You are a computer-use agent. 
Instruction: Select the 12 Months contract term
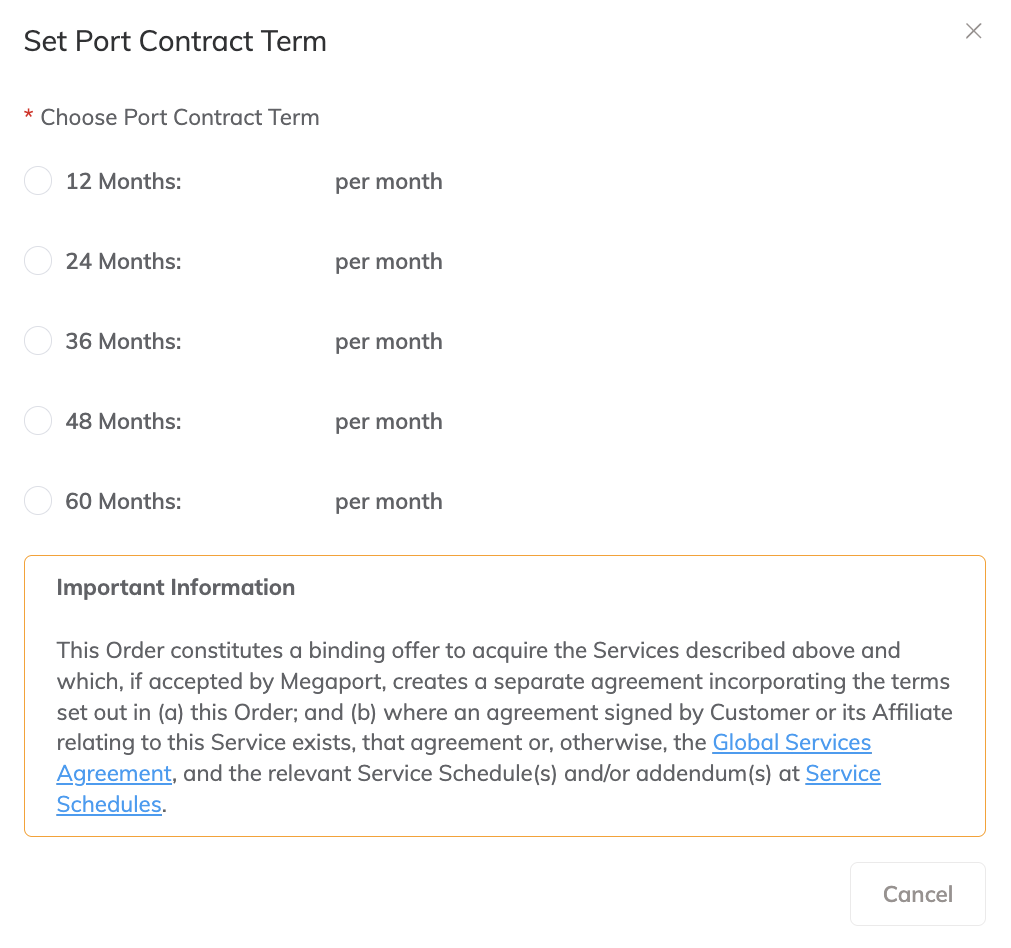(x=37, y=180)
